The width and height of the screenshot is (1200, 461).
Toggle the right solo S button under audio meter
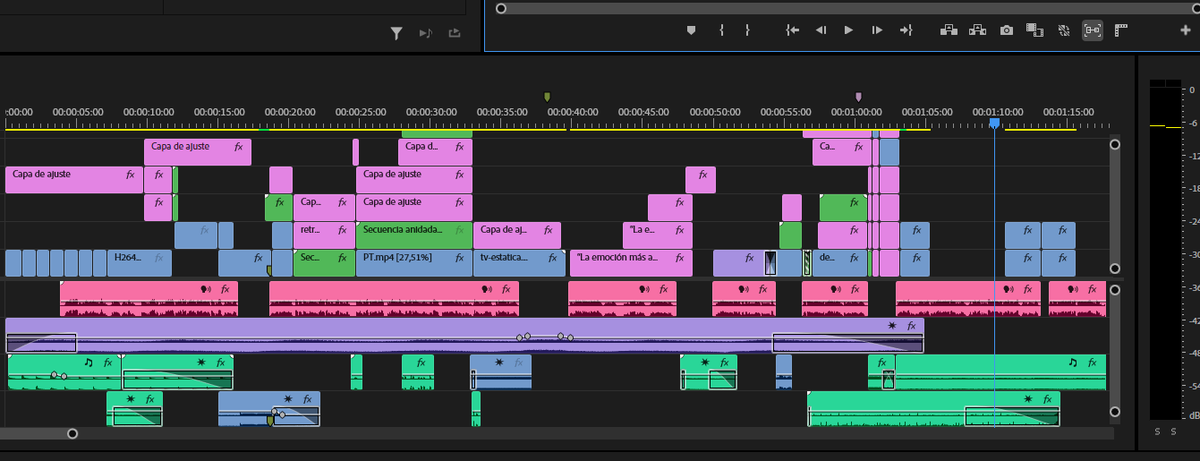(1173, 431)
